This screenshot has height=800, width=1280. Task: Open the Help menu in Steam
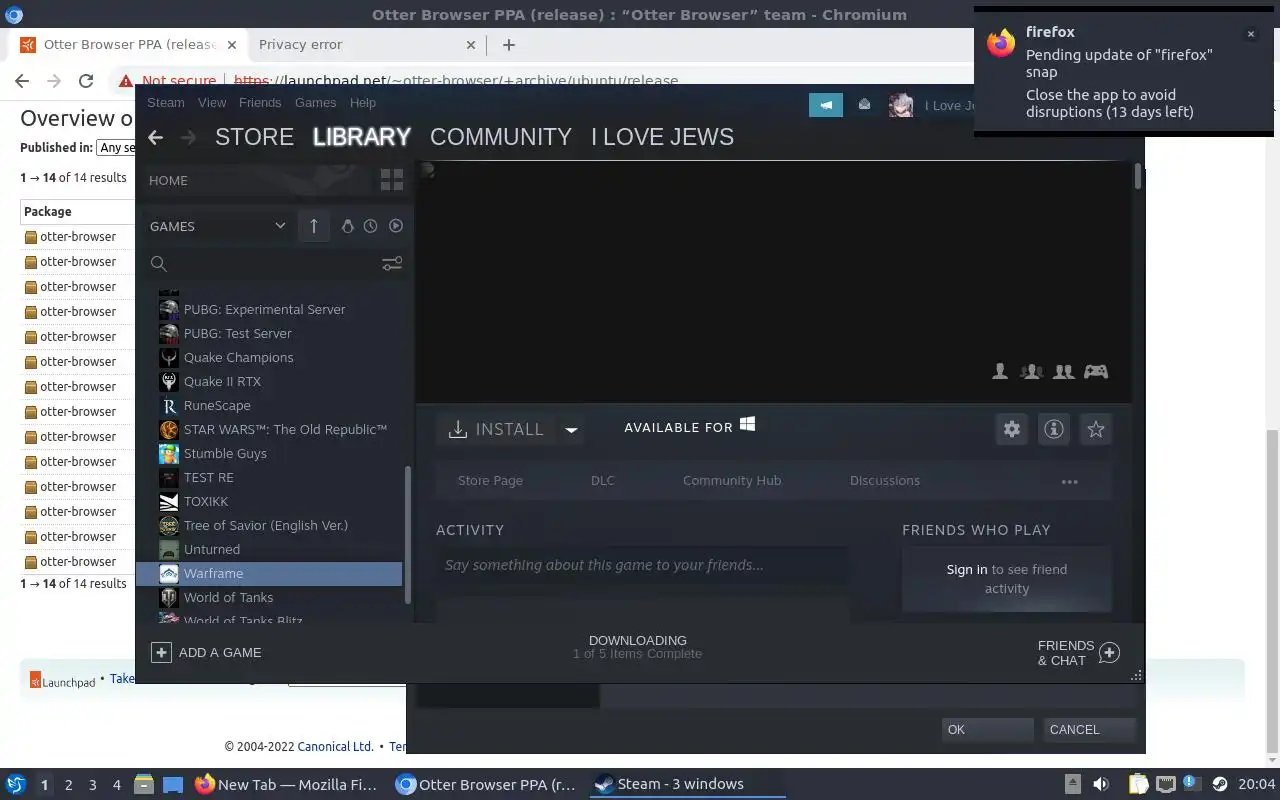point(363,102)
